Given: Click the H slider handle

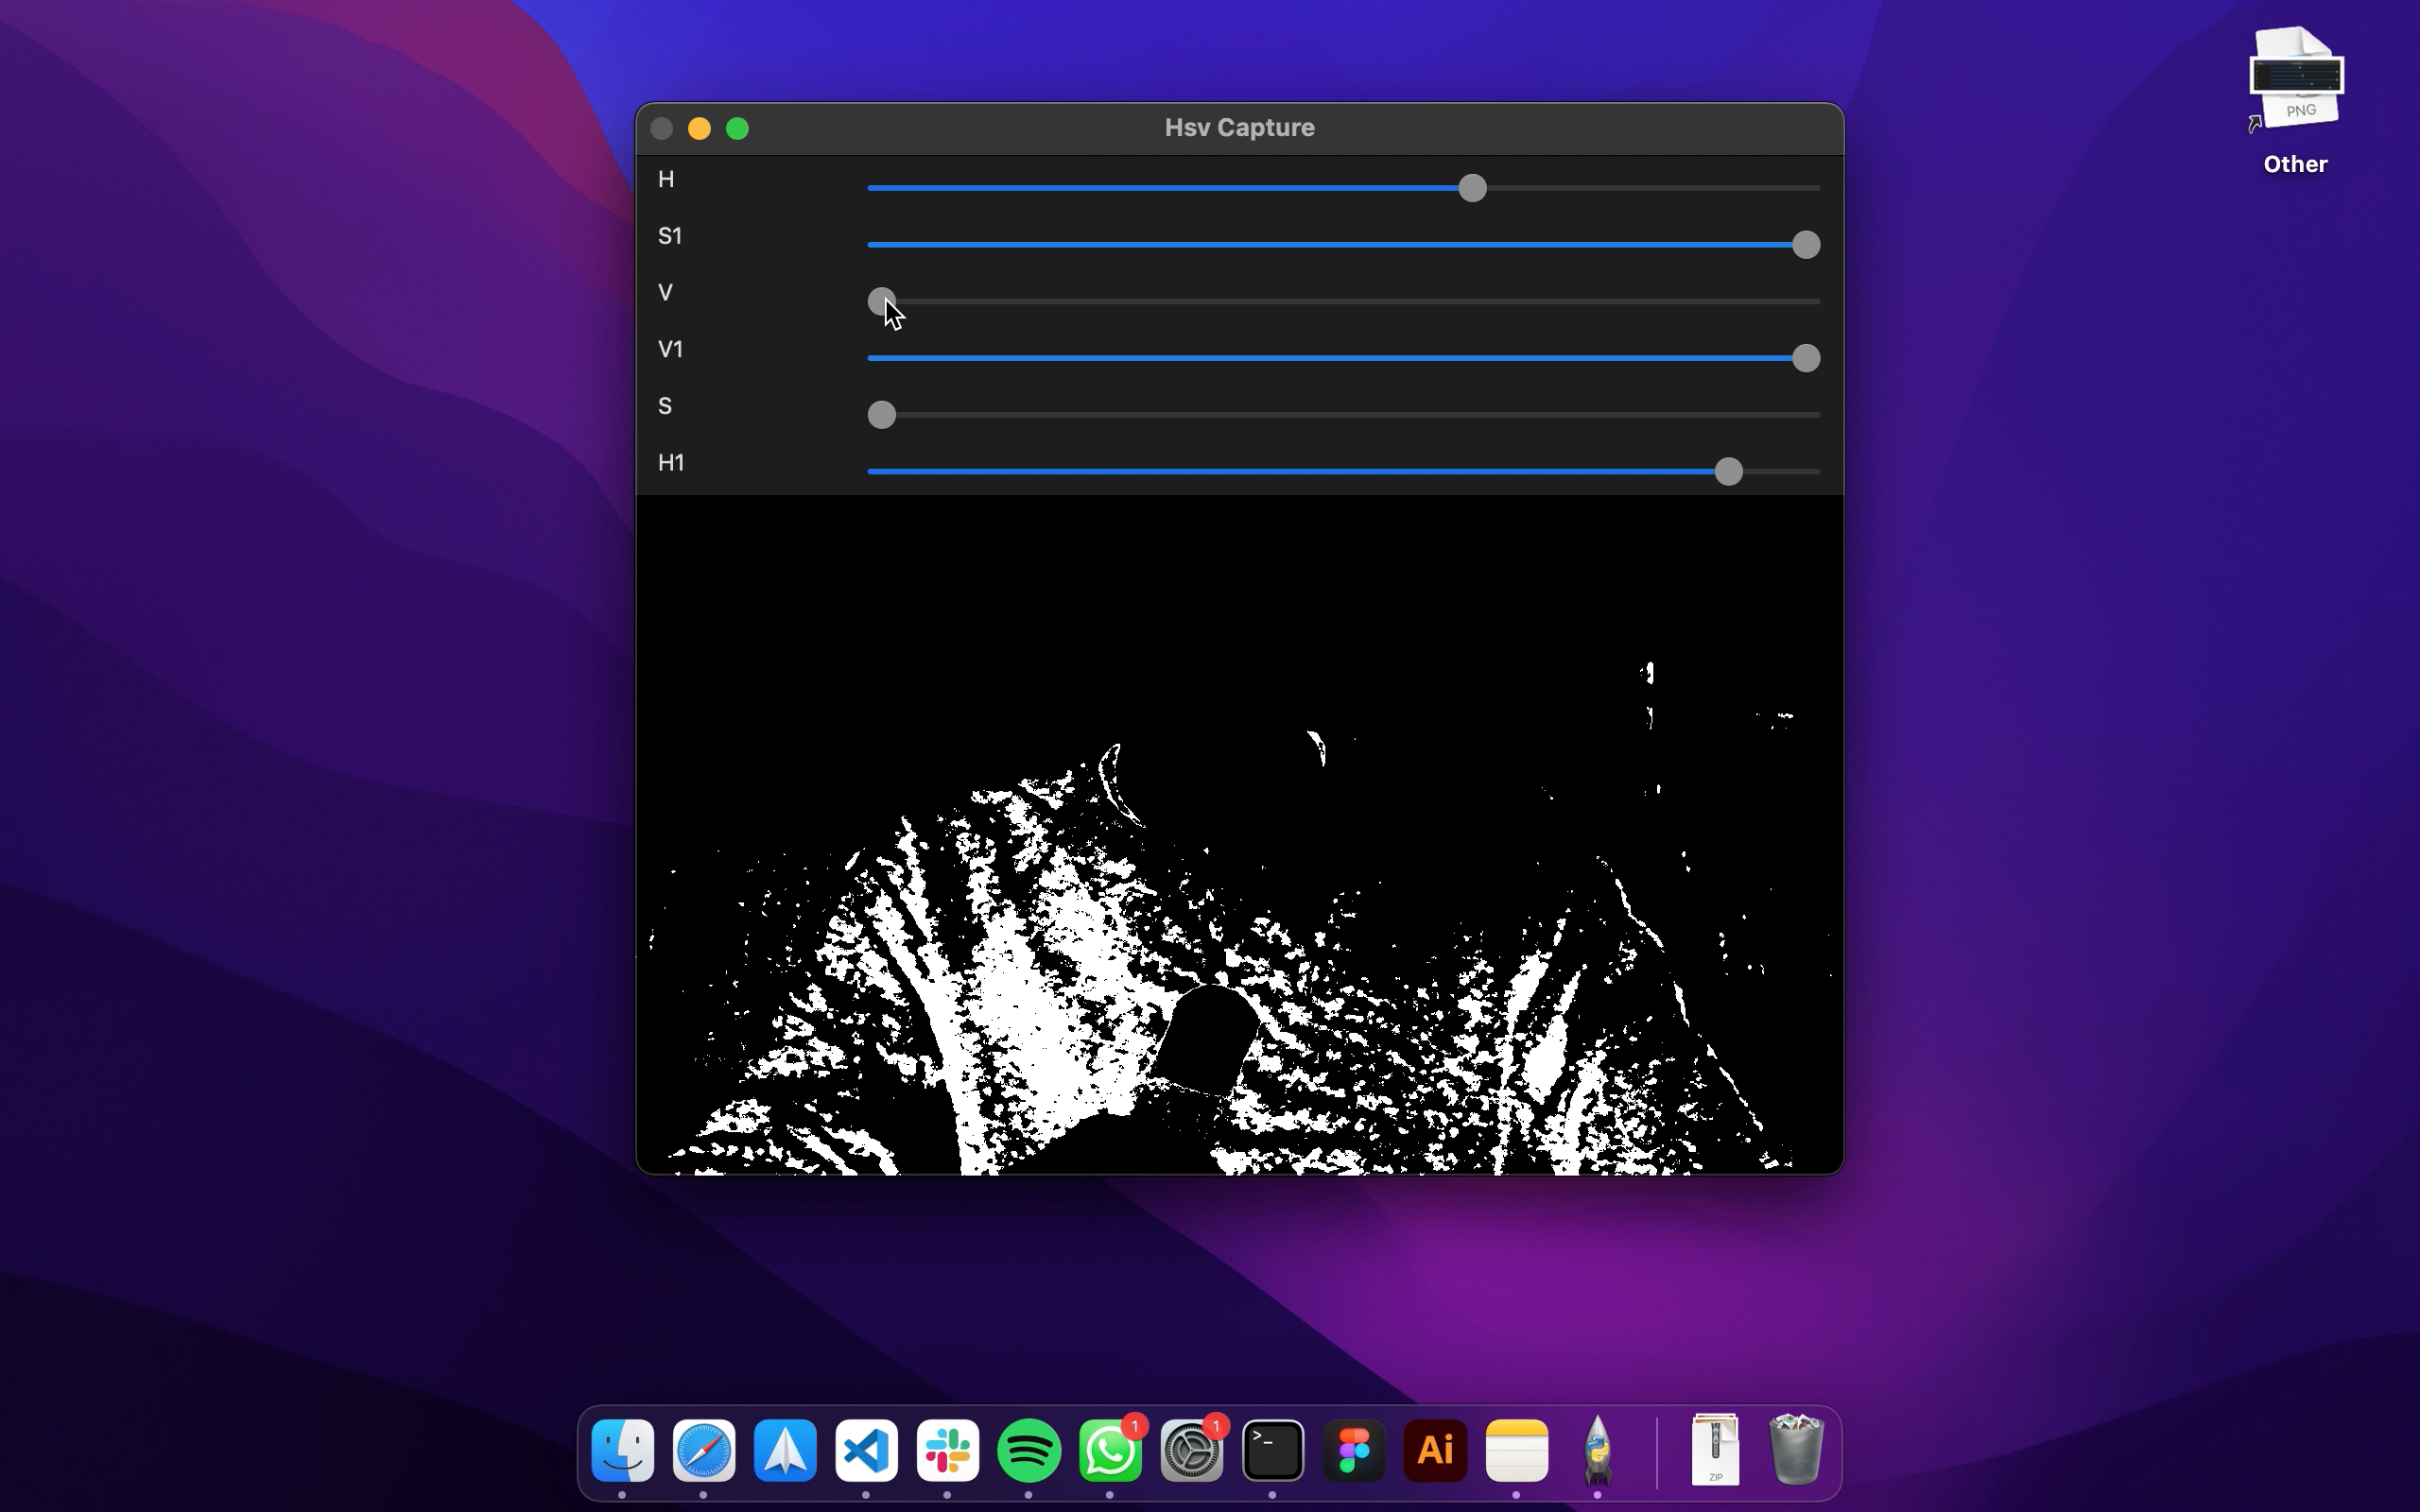Looking at the screenshot, I should pyautogui.click(x=1472, y=188).
